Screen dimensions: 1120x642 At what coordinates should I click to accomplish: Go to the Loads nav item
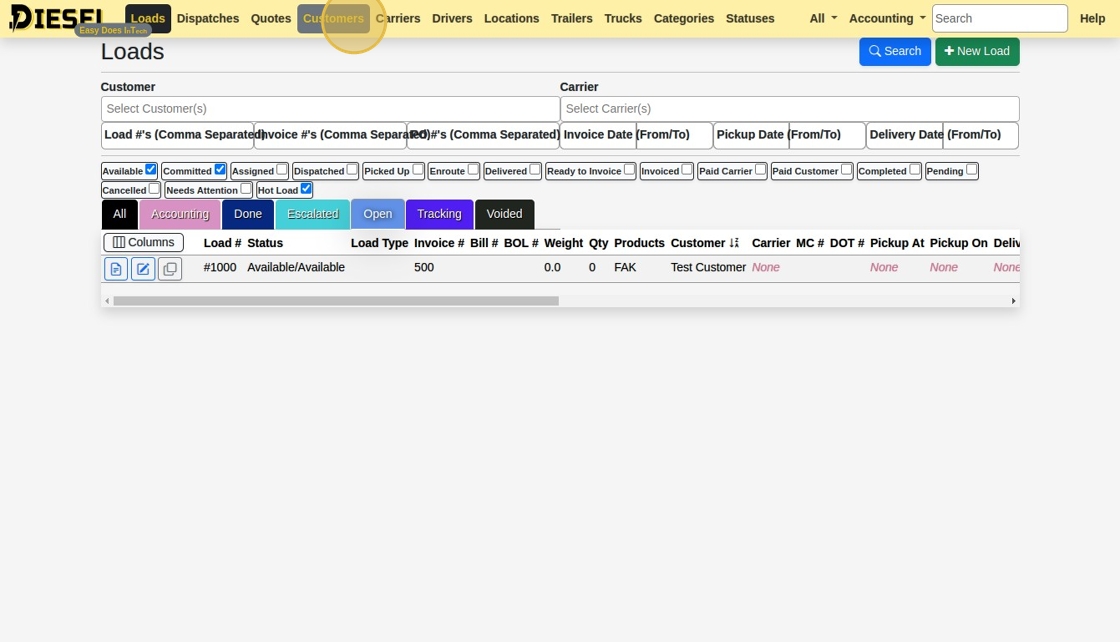pyautogui.click(x=148, y=19)
